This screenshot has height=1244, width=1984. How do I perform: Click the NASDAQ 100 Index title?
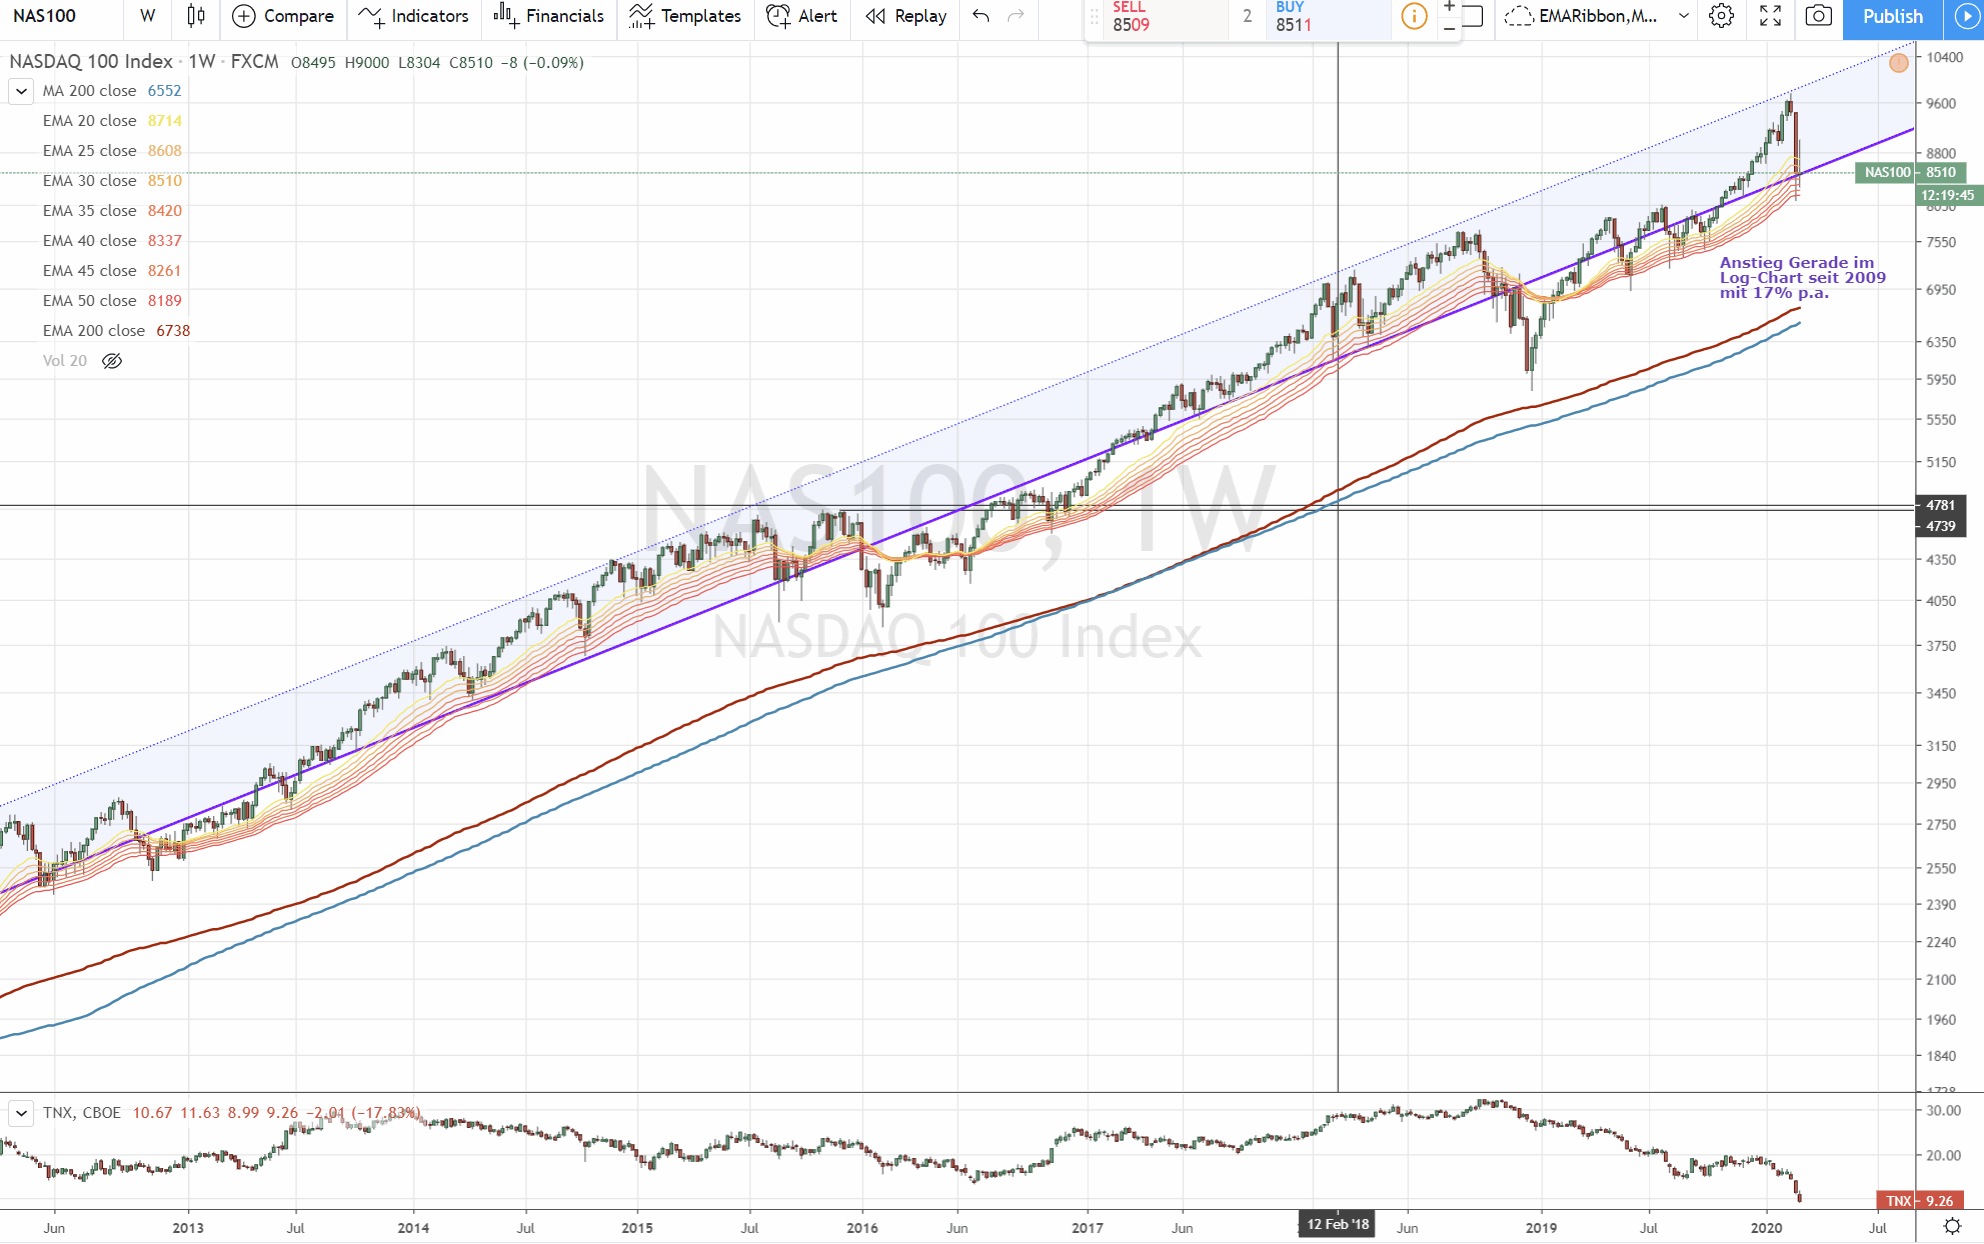(91, 62)
